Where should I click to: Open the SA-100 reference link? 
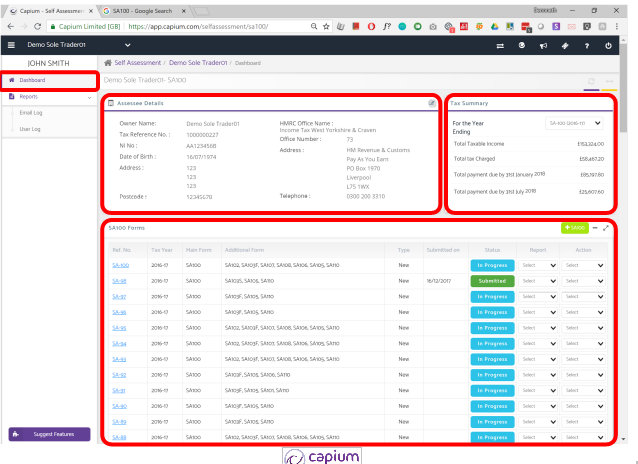120,265
